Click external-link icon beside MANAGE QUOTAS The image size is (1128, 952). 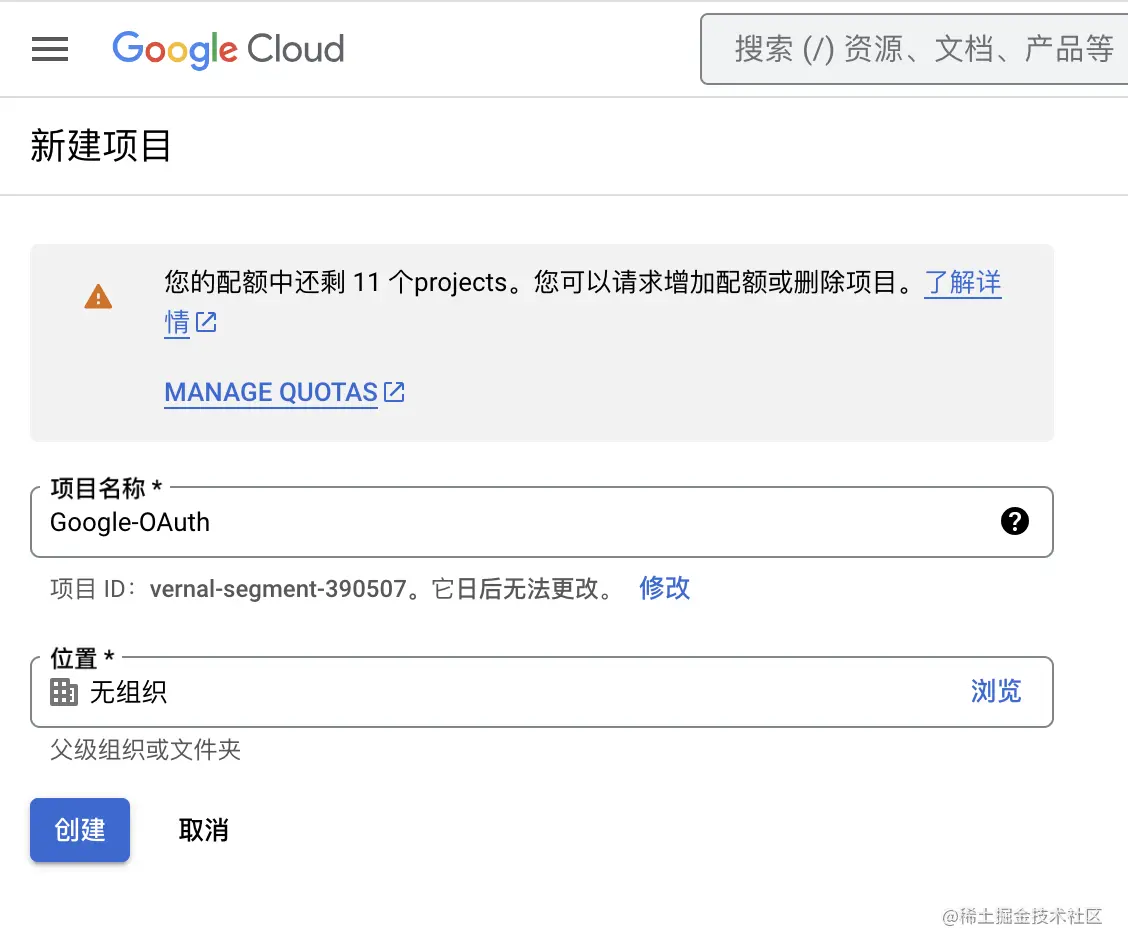tap(395, 392)
